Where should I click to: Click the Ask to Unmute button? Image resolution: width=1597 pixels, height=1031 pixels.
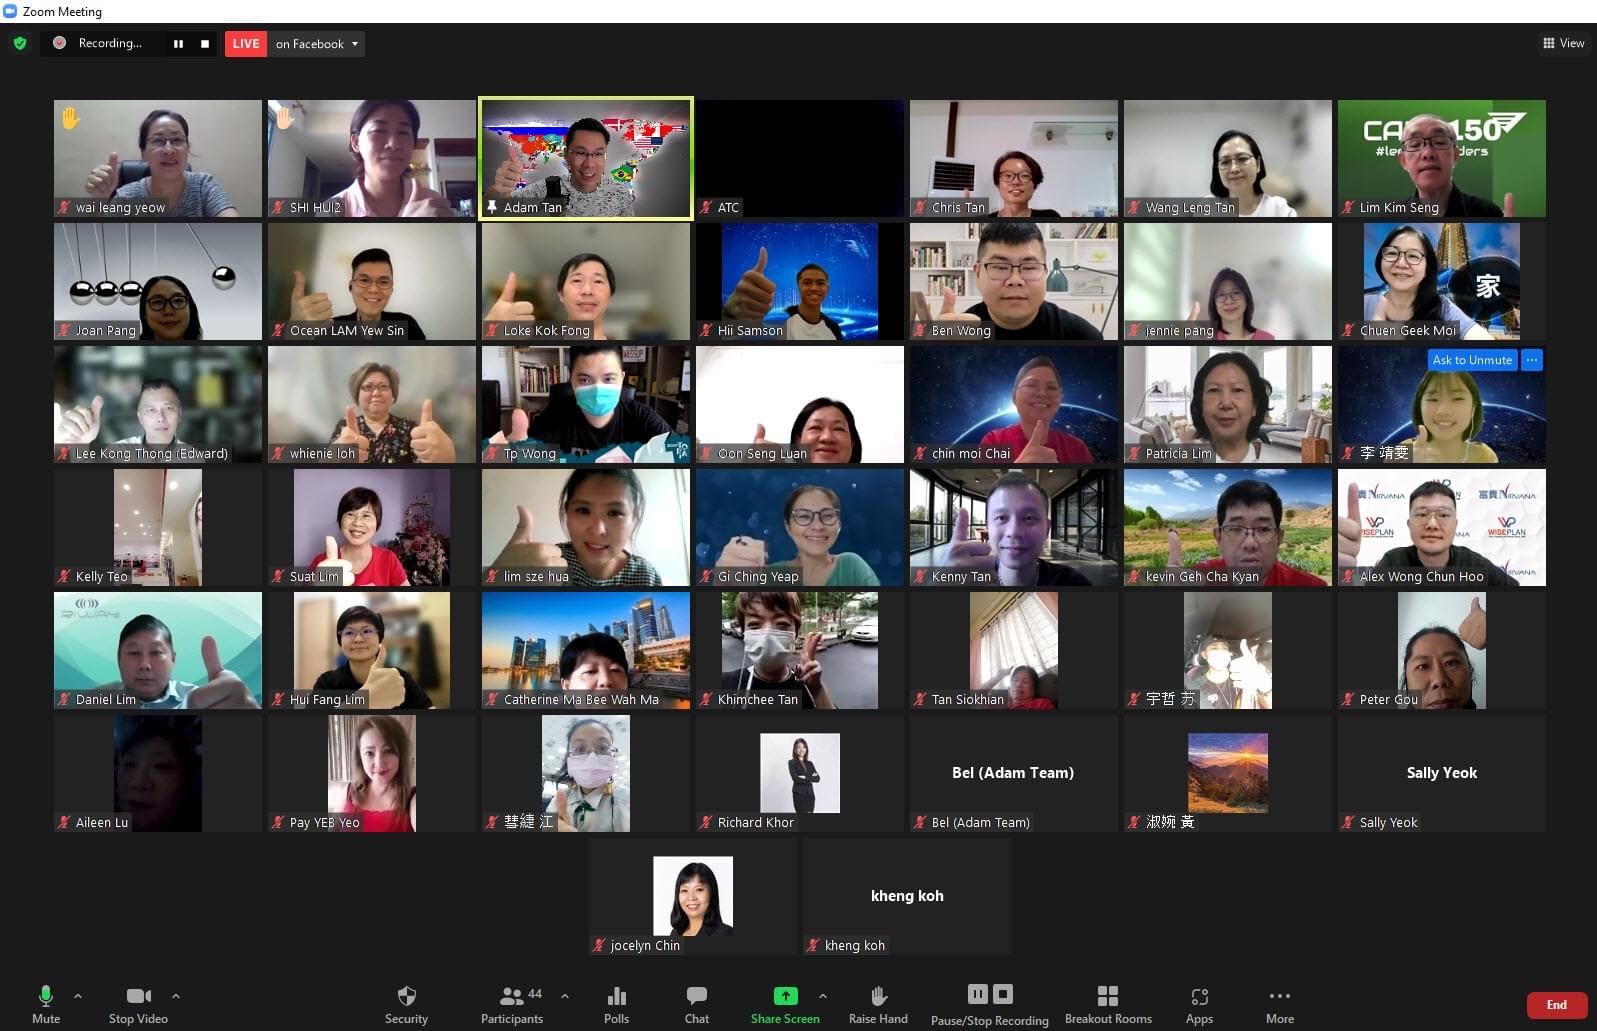[x=1471, y=360]
